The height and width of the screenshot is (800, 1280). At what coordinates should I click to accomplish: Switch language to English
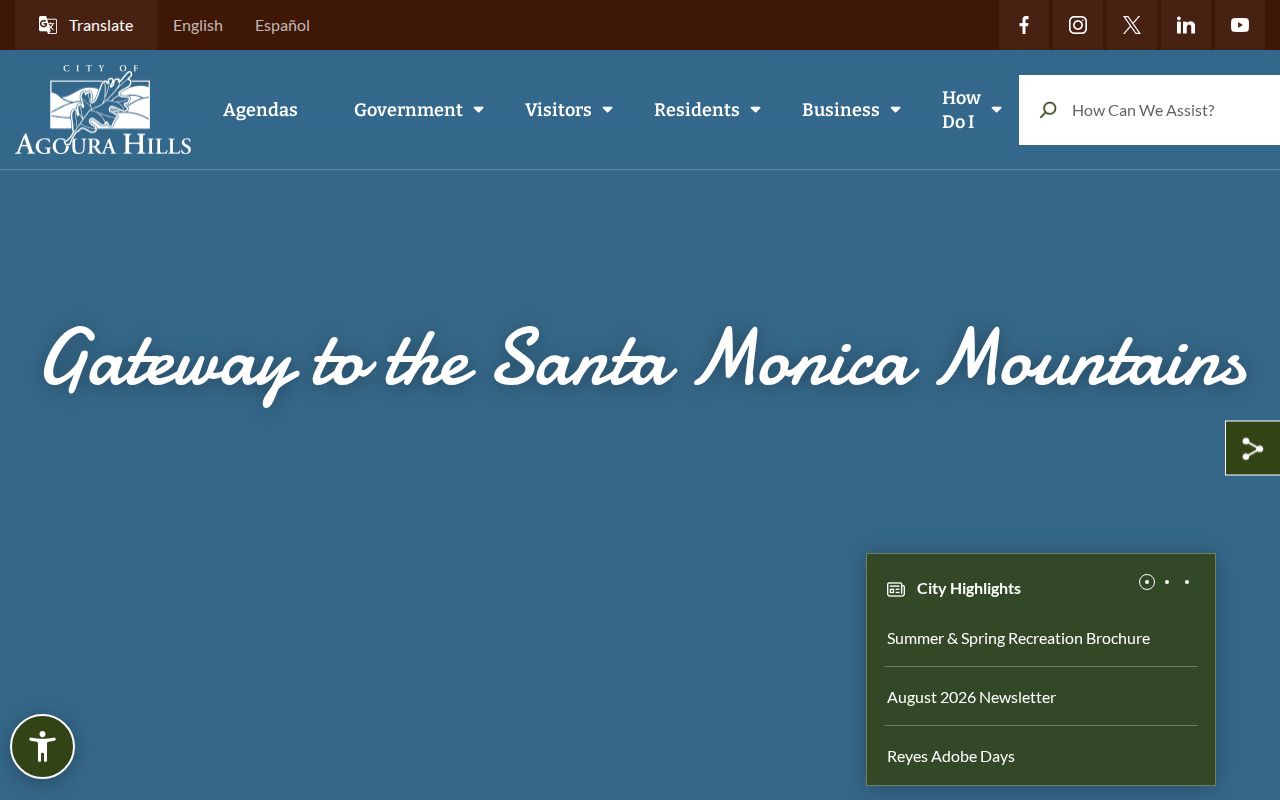[x=198, y=25]
